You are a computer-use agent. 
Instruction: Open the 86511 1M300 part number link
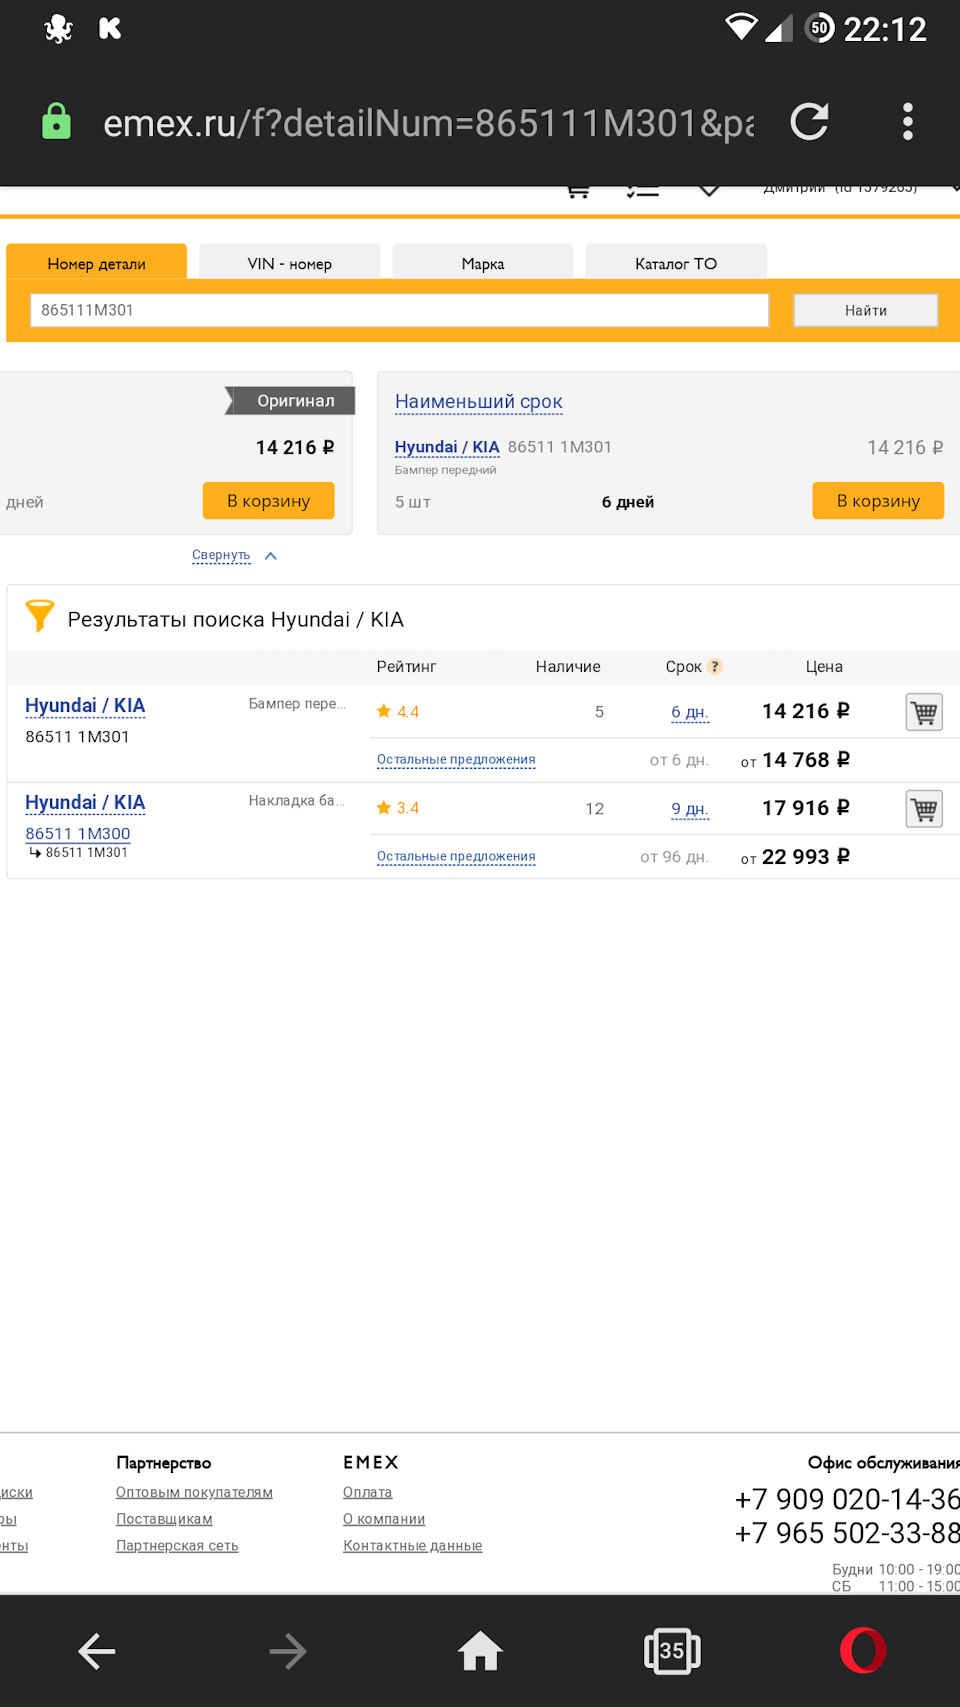(x=78, y=833)
